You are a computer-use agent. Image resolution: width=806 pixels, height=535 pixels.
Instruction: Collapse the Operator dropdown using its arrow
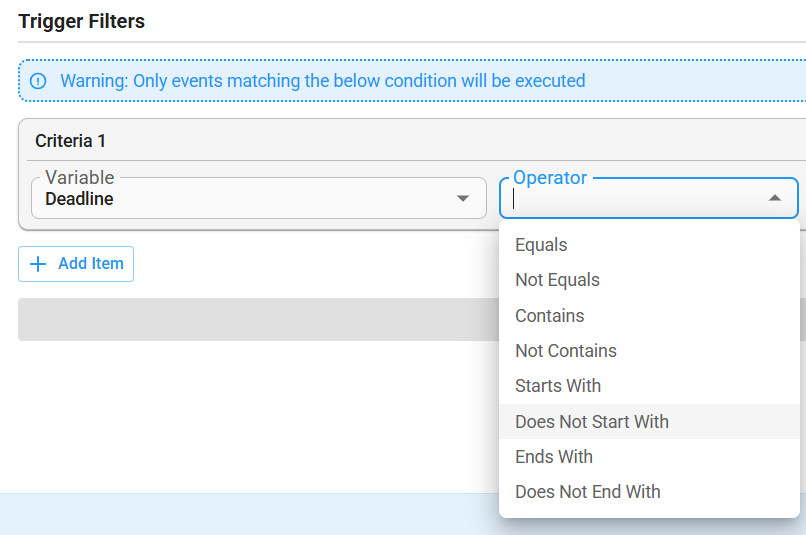click(775, 198)
